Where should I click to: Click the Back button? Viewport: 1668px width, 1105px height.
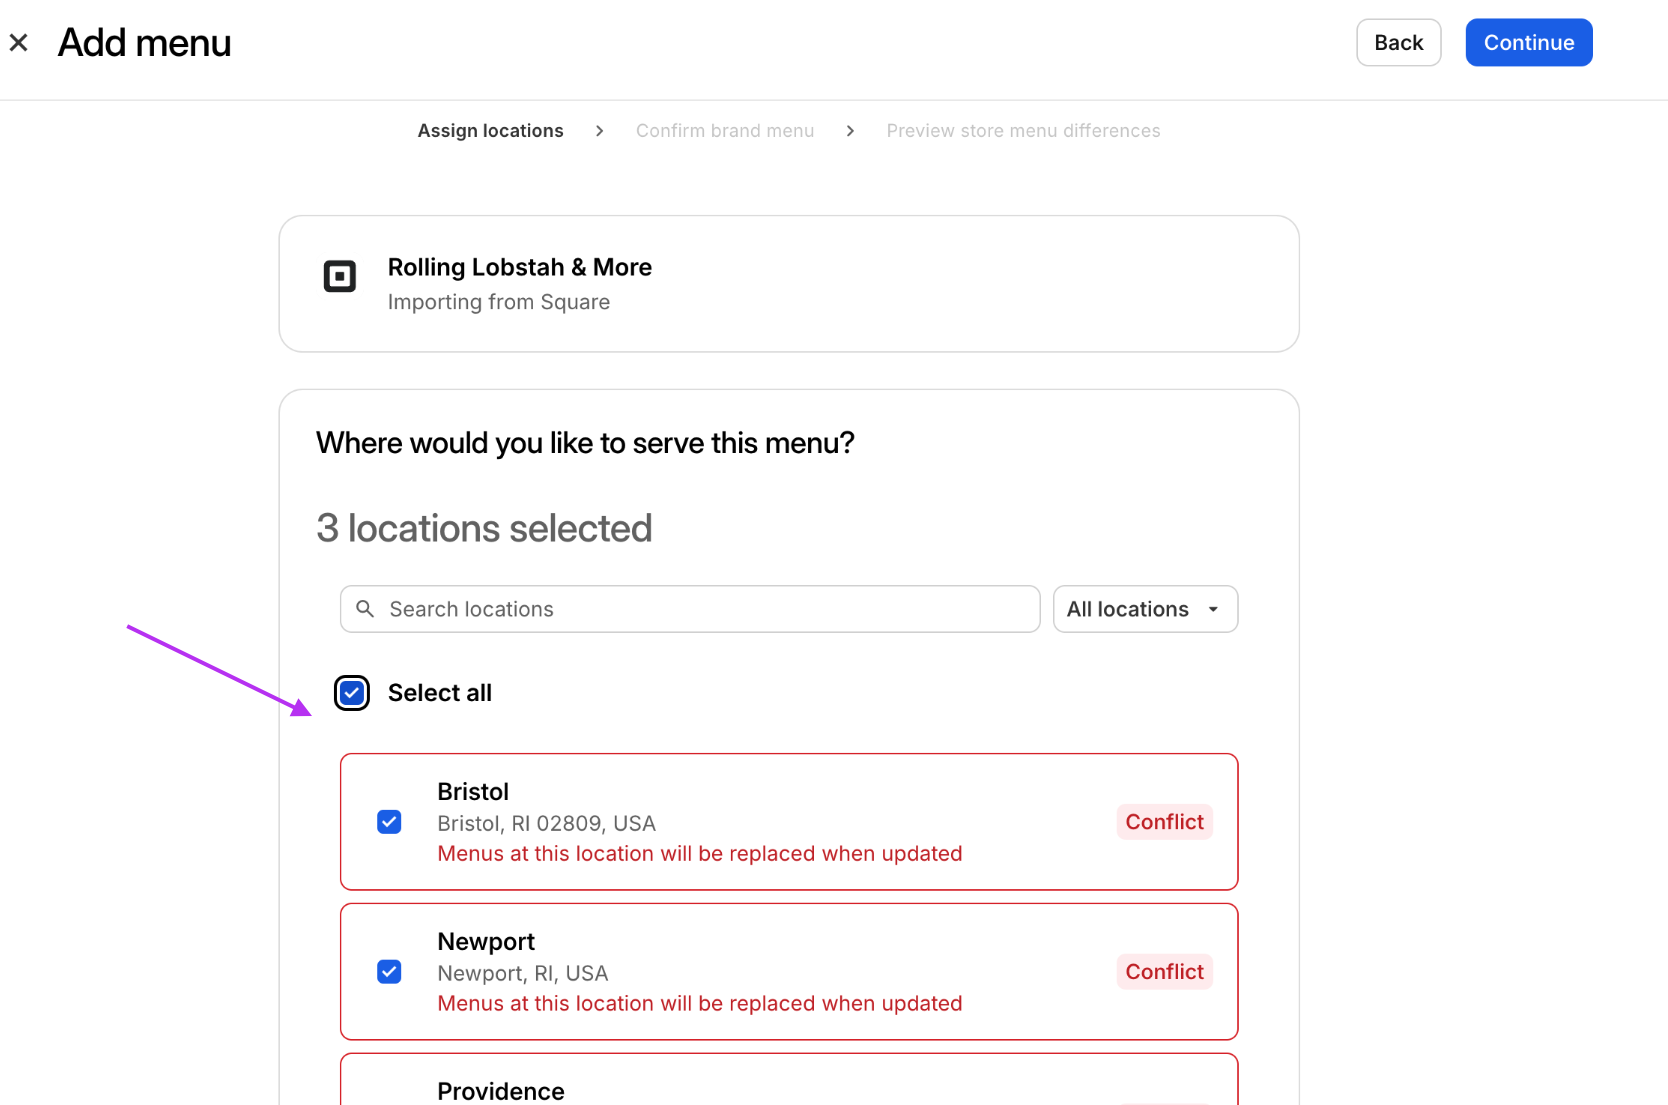tap(1398, 43)
